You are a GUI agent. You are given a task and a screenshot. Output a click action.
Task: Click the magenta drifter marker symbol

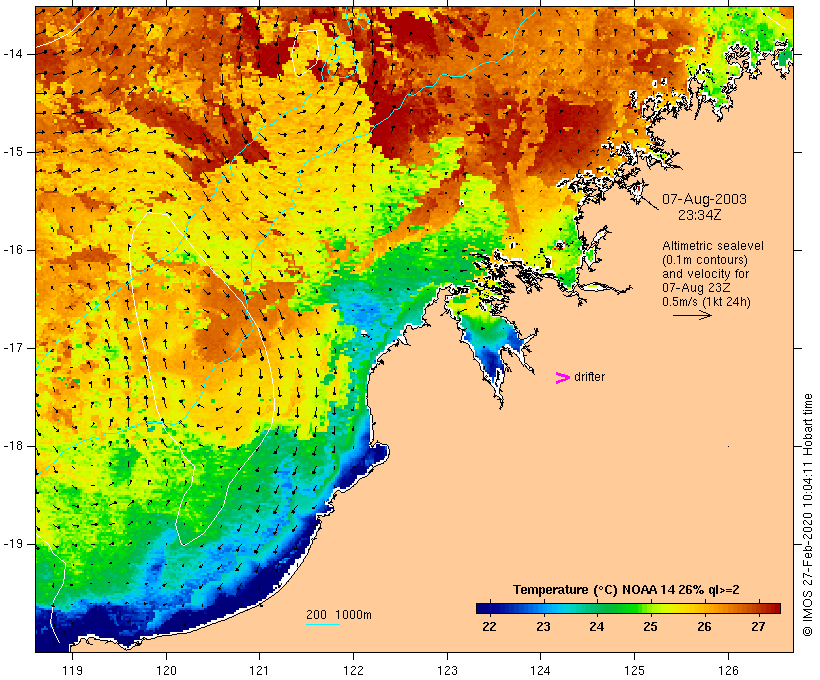pyautogui.click(x=562, y=378)
